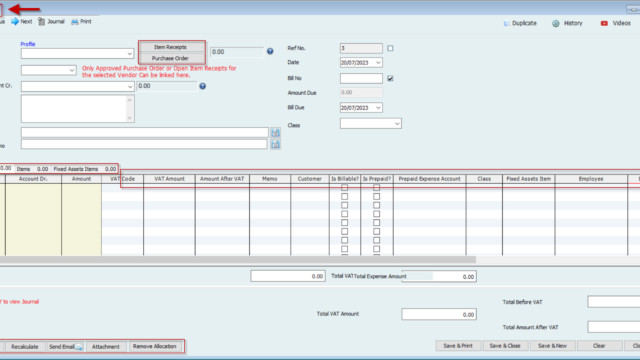The width and height of the screenshot is (640, 360).
Task: Click the Print icon
Action: [75, 22]
